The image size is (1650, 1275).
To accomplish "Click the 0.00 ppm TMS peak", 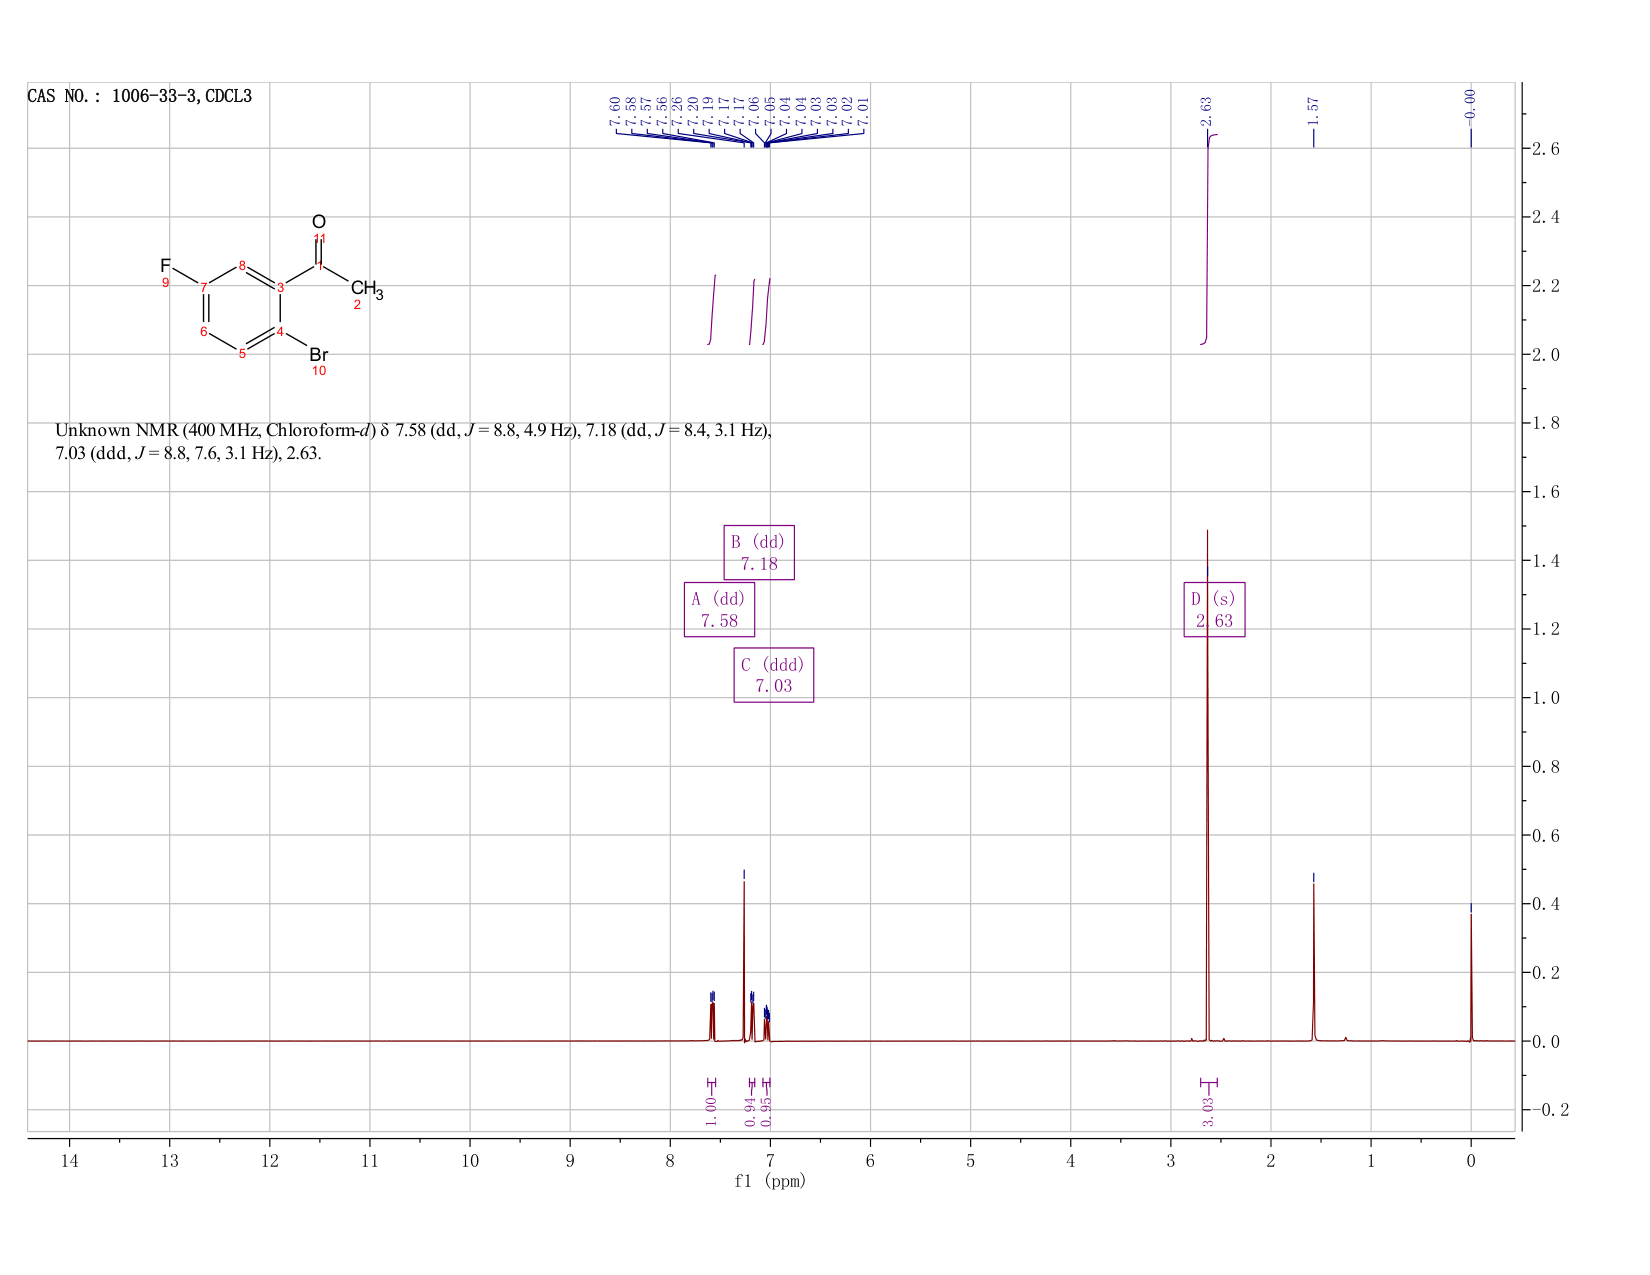I will [x=1470, y=975].
